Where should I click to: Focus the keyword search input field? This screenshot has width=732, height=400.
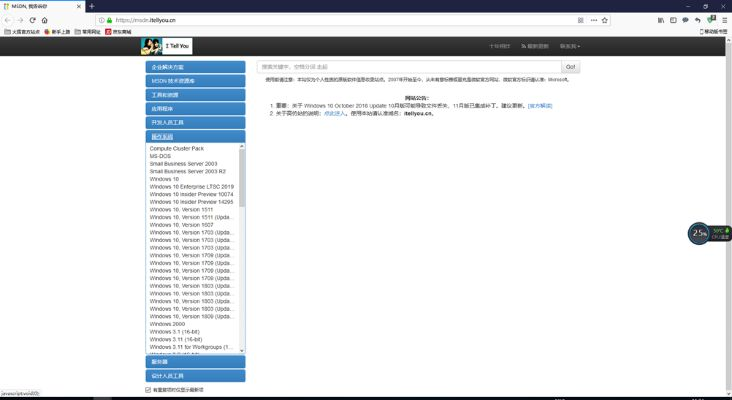coord(409,67)
